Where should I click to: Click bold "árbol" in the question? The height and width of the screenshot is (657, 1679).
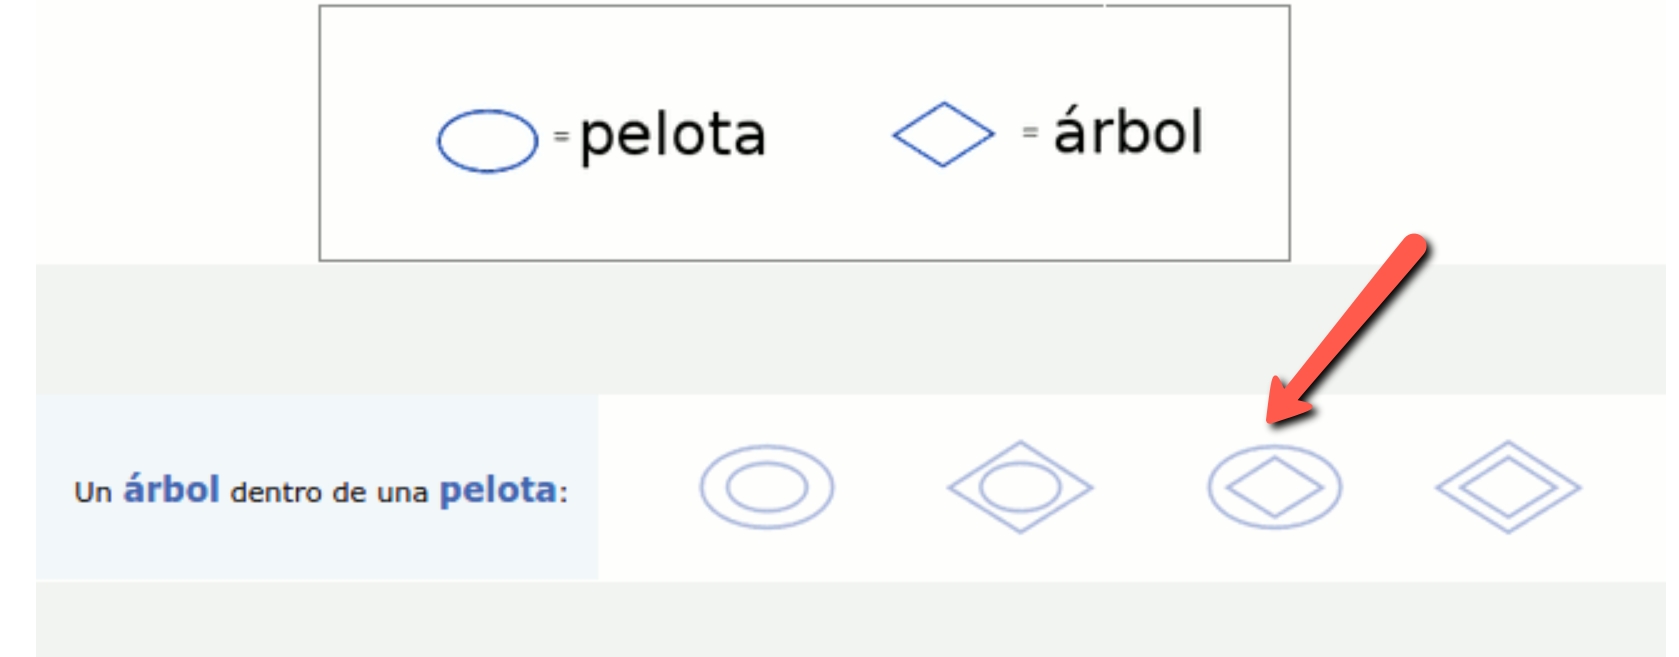[x=171, y=490]
